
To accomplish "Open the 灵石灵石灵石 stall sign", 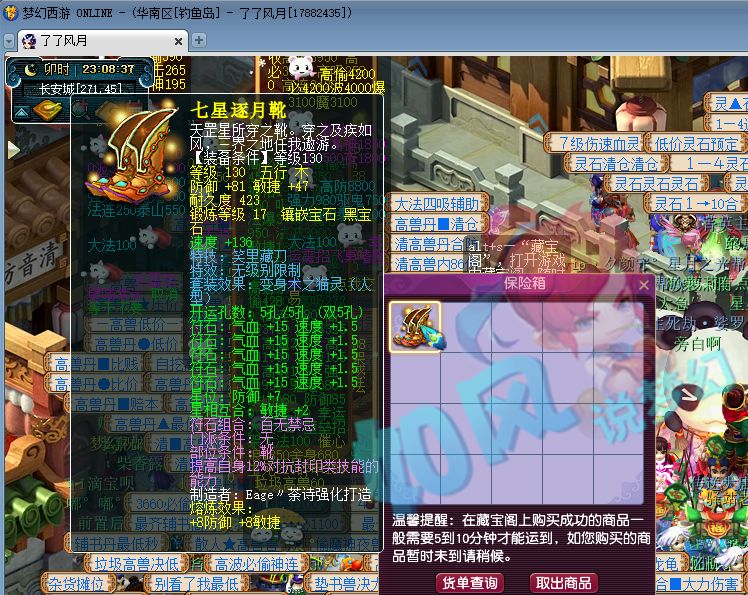I will (x=655, y=184).
